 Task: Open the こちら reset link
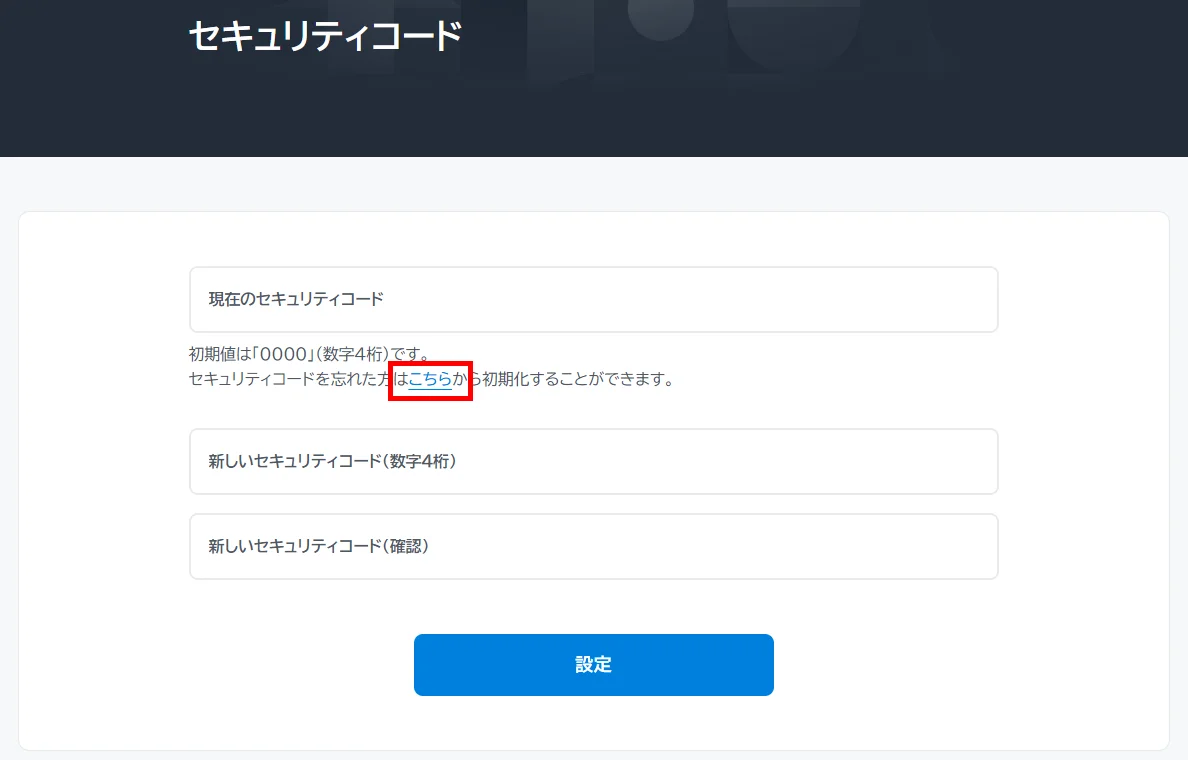[430, 379]
